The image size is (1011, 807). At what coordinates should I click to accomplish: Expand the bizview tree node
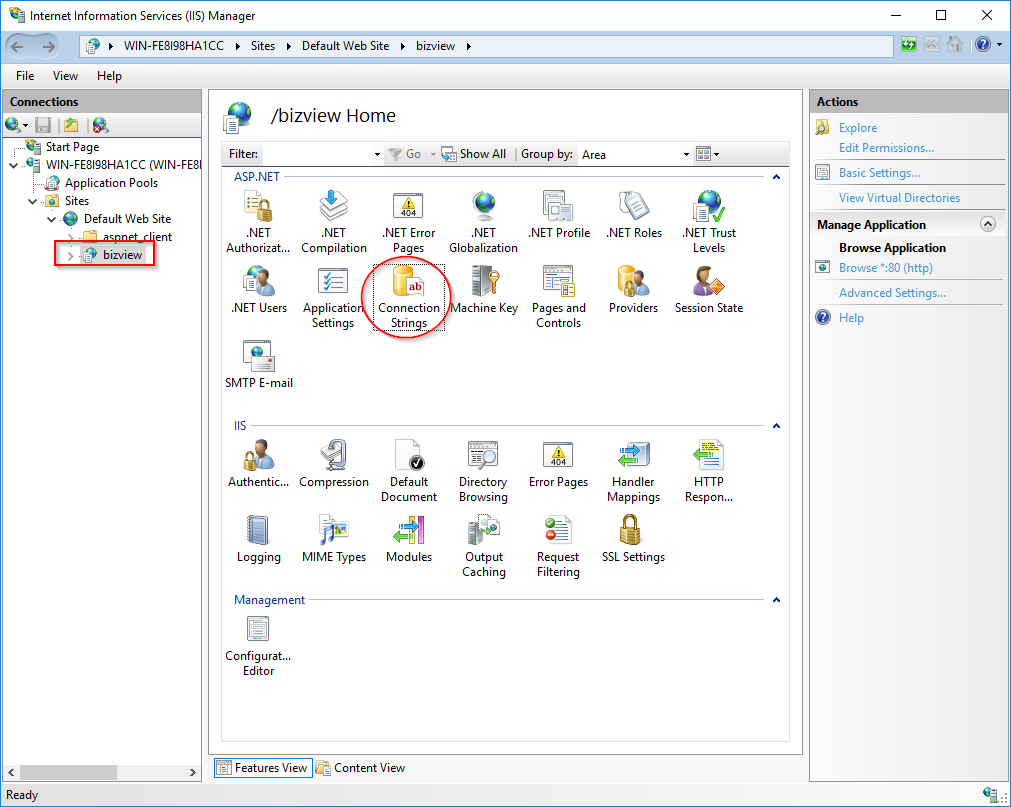pos(70,255)
